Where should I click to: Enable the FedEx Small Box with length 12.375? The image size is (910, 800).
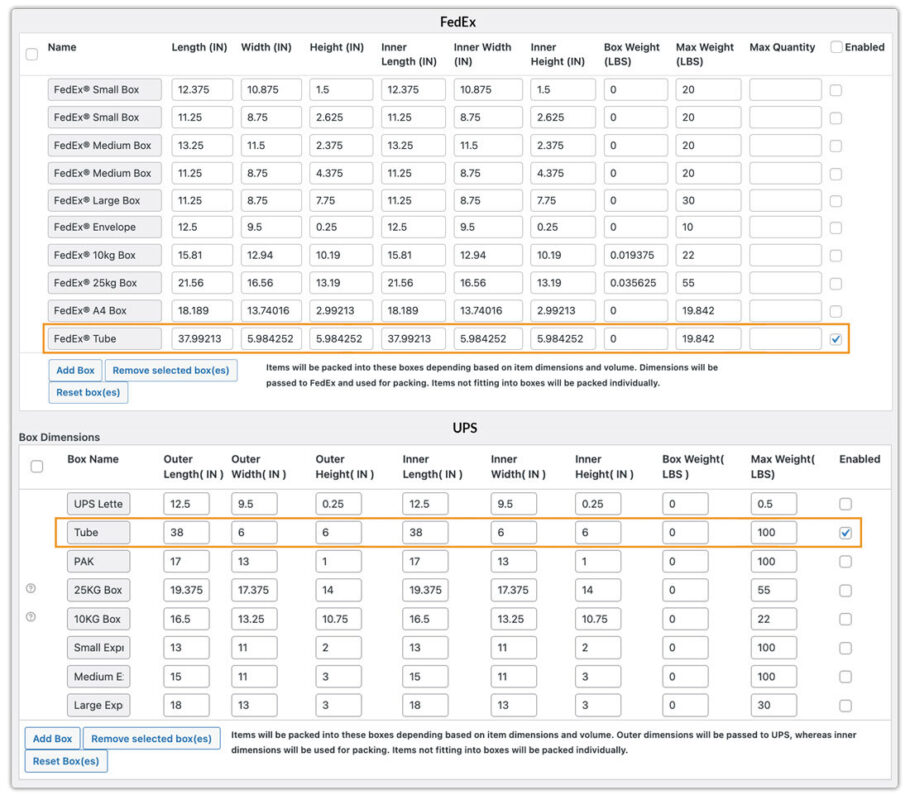click(836, 90)
